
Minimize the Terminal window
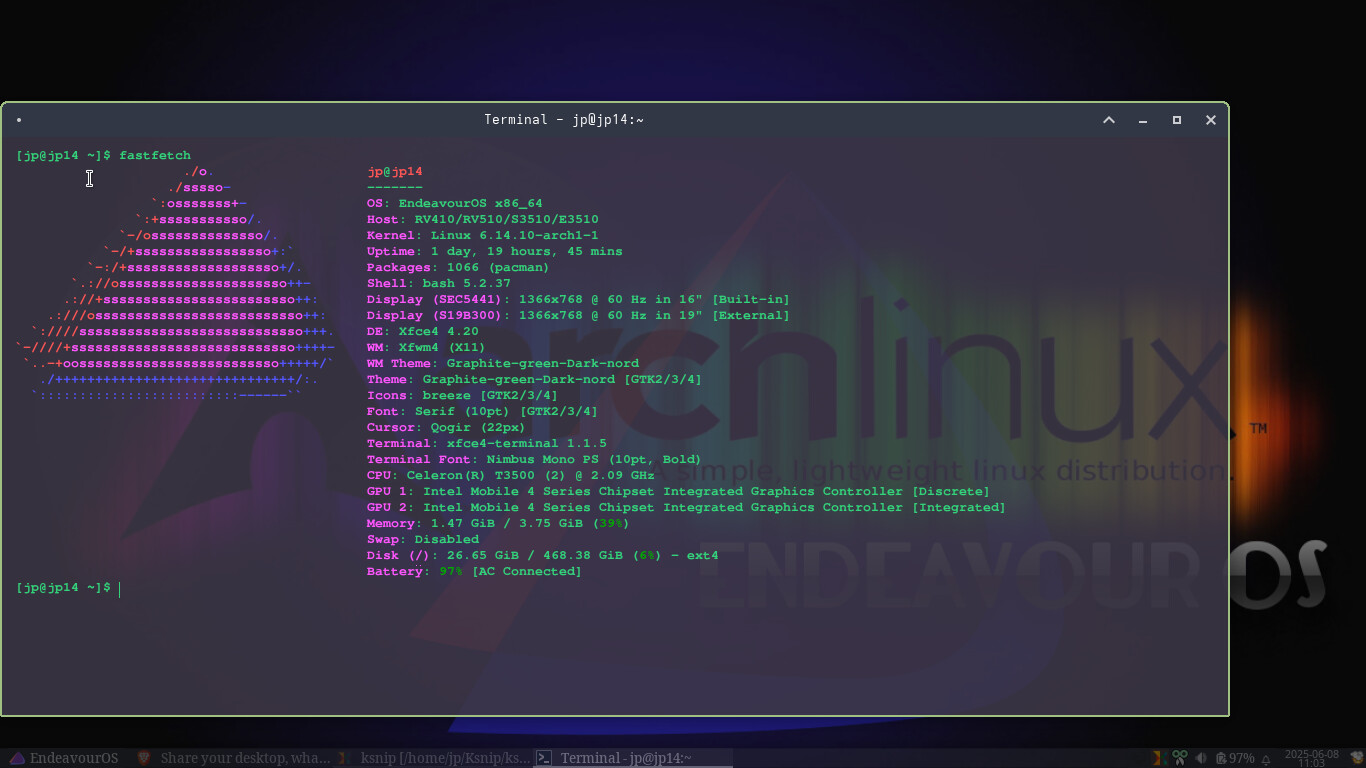point(1143,120)
